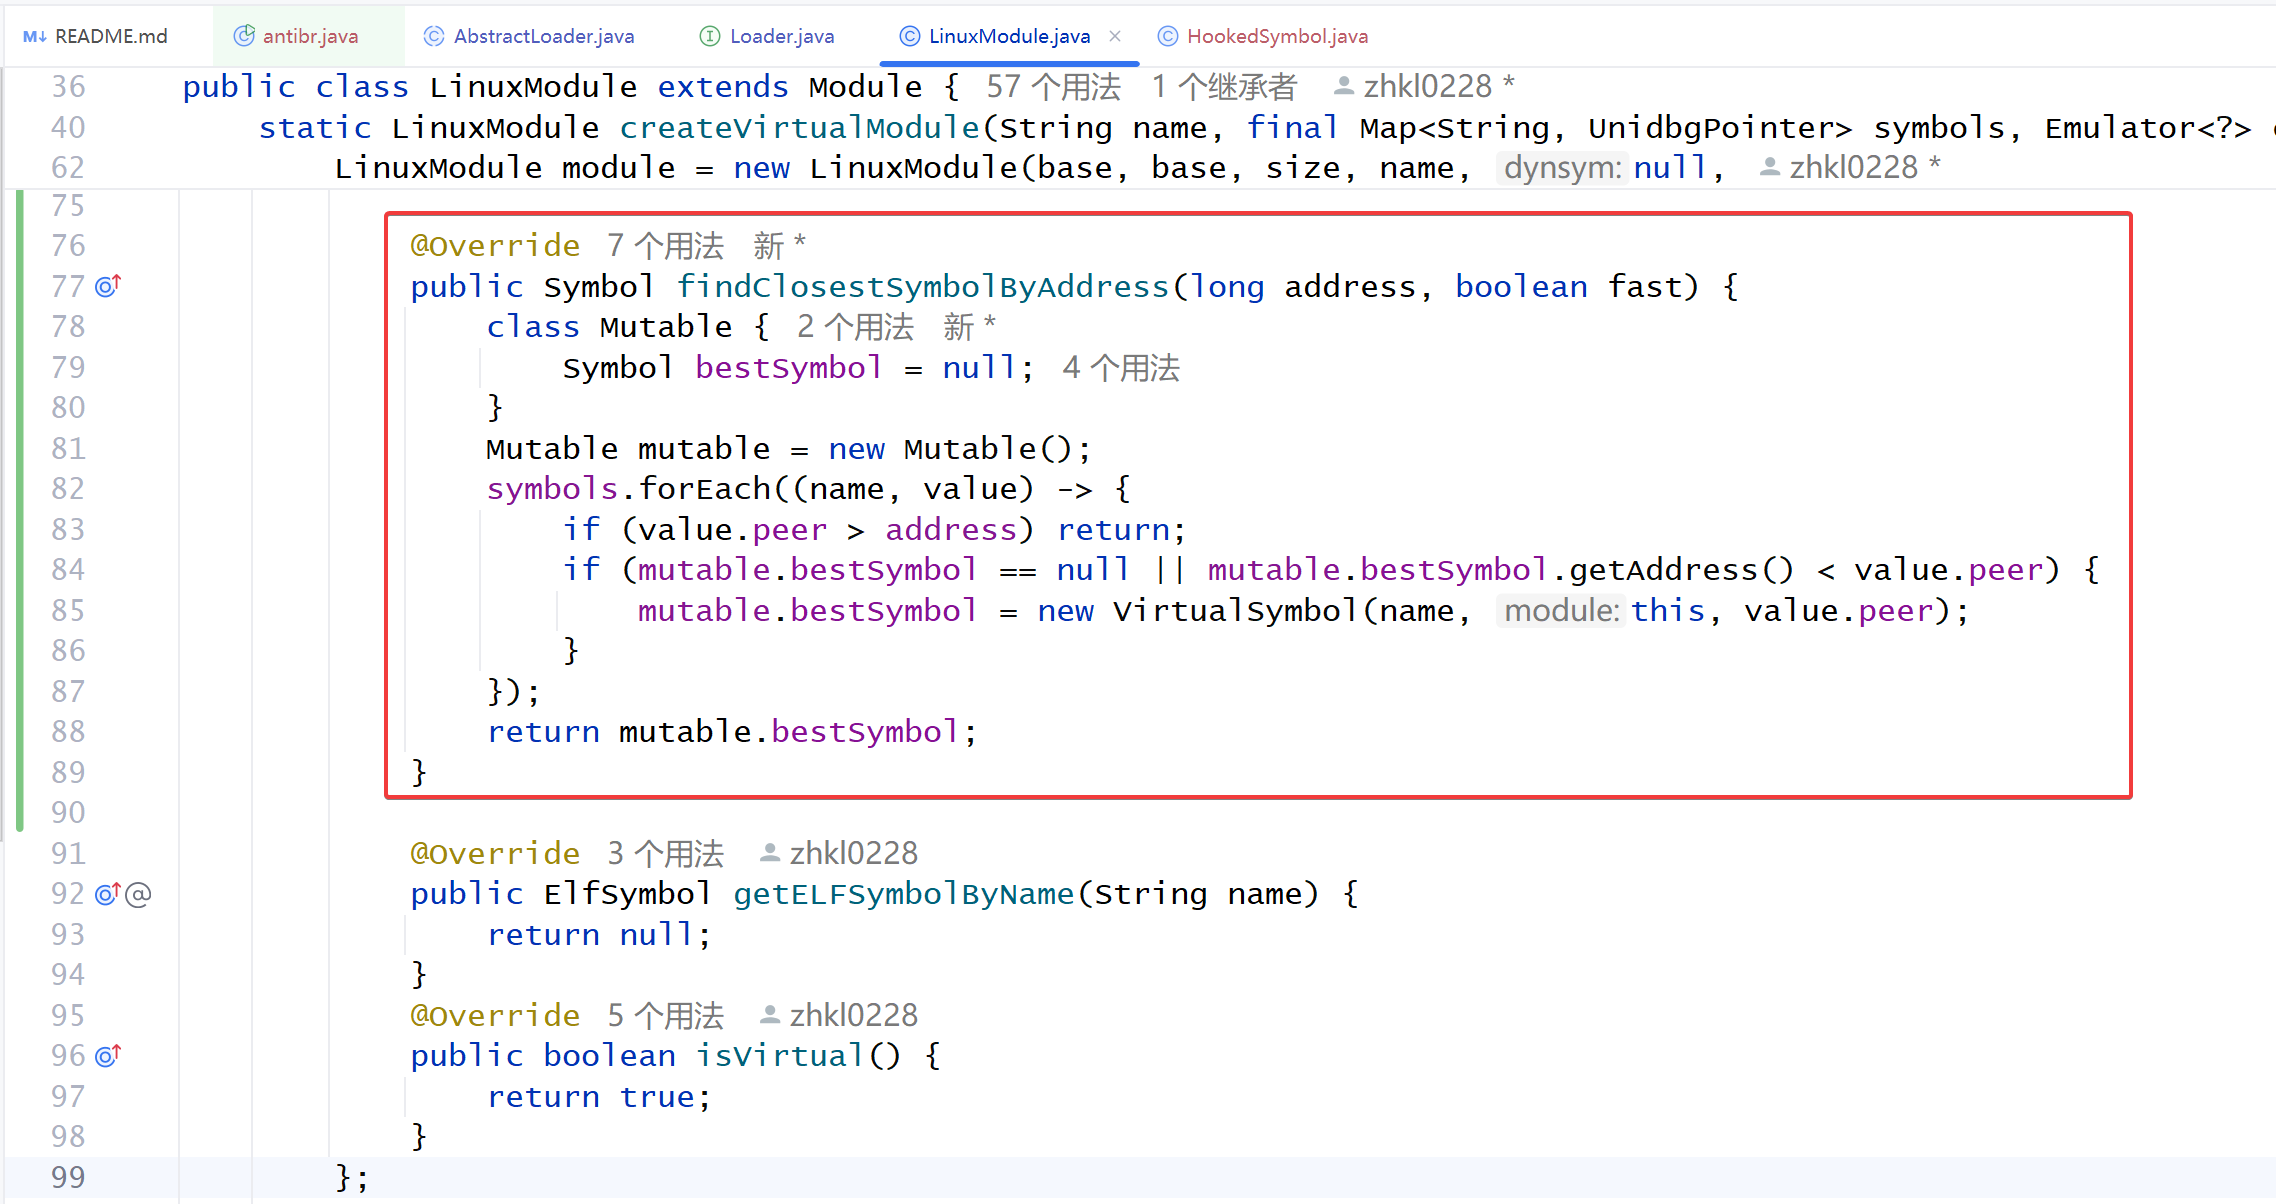Image resolution: width=2276 pixels, height=1204 pixels.
Task: Open the Loader.java tab
Action: click(x=781, y=37)
